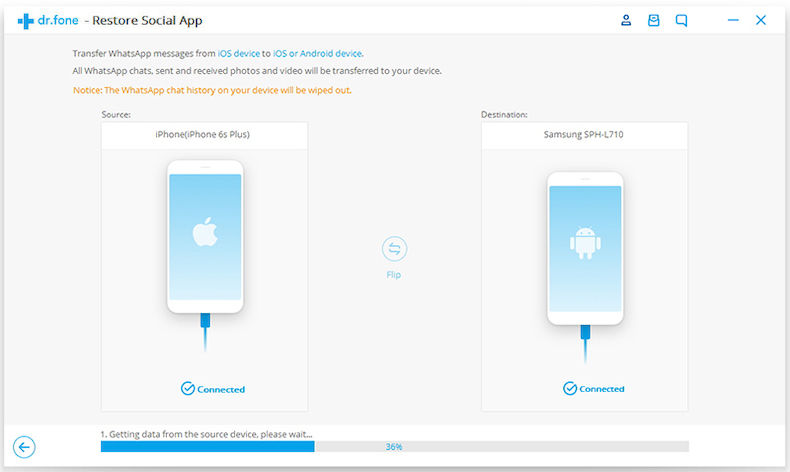Screen dimensions: 790x472
Task: Click the iOS or Android device link
Action: 317,53
